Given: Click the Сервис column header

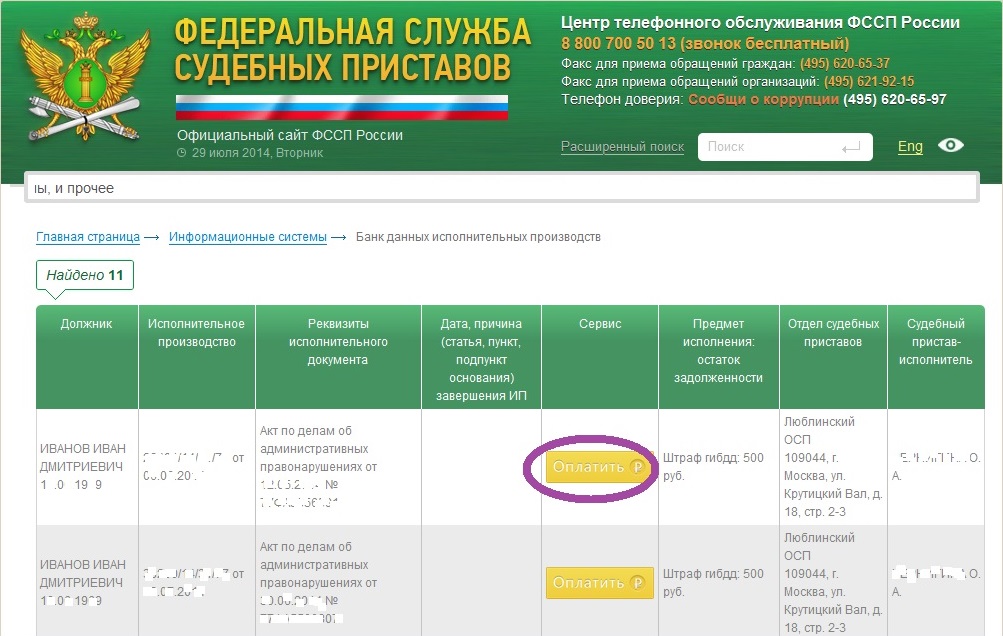Looking at the screenshot, I should point(600,356).
